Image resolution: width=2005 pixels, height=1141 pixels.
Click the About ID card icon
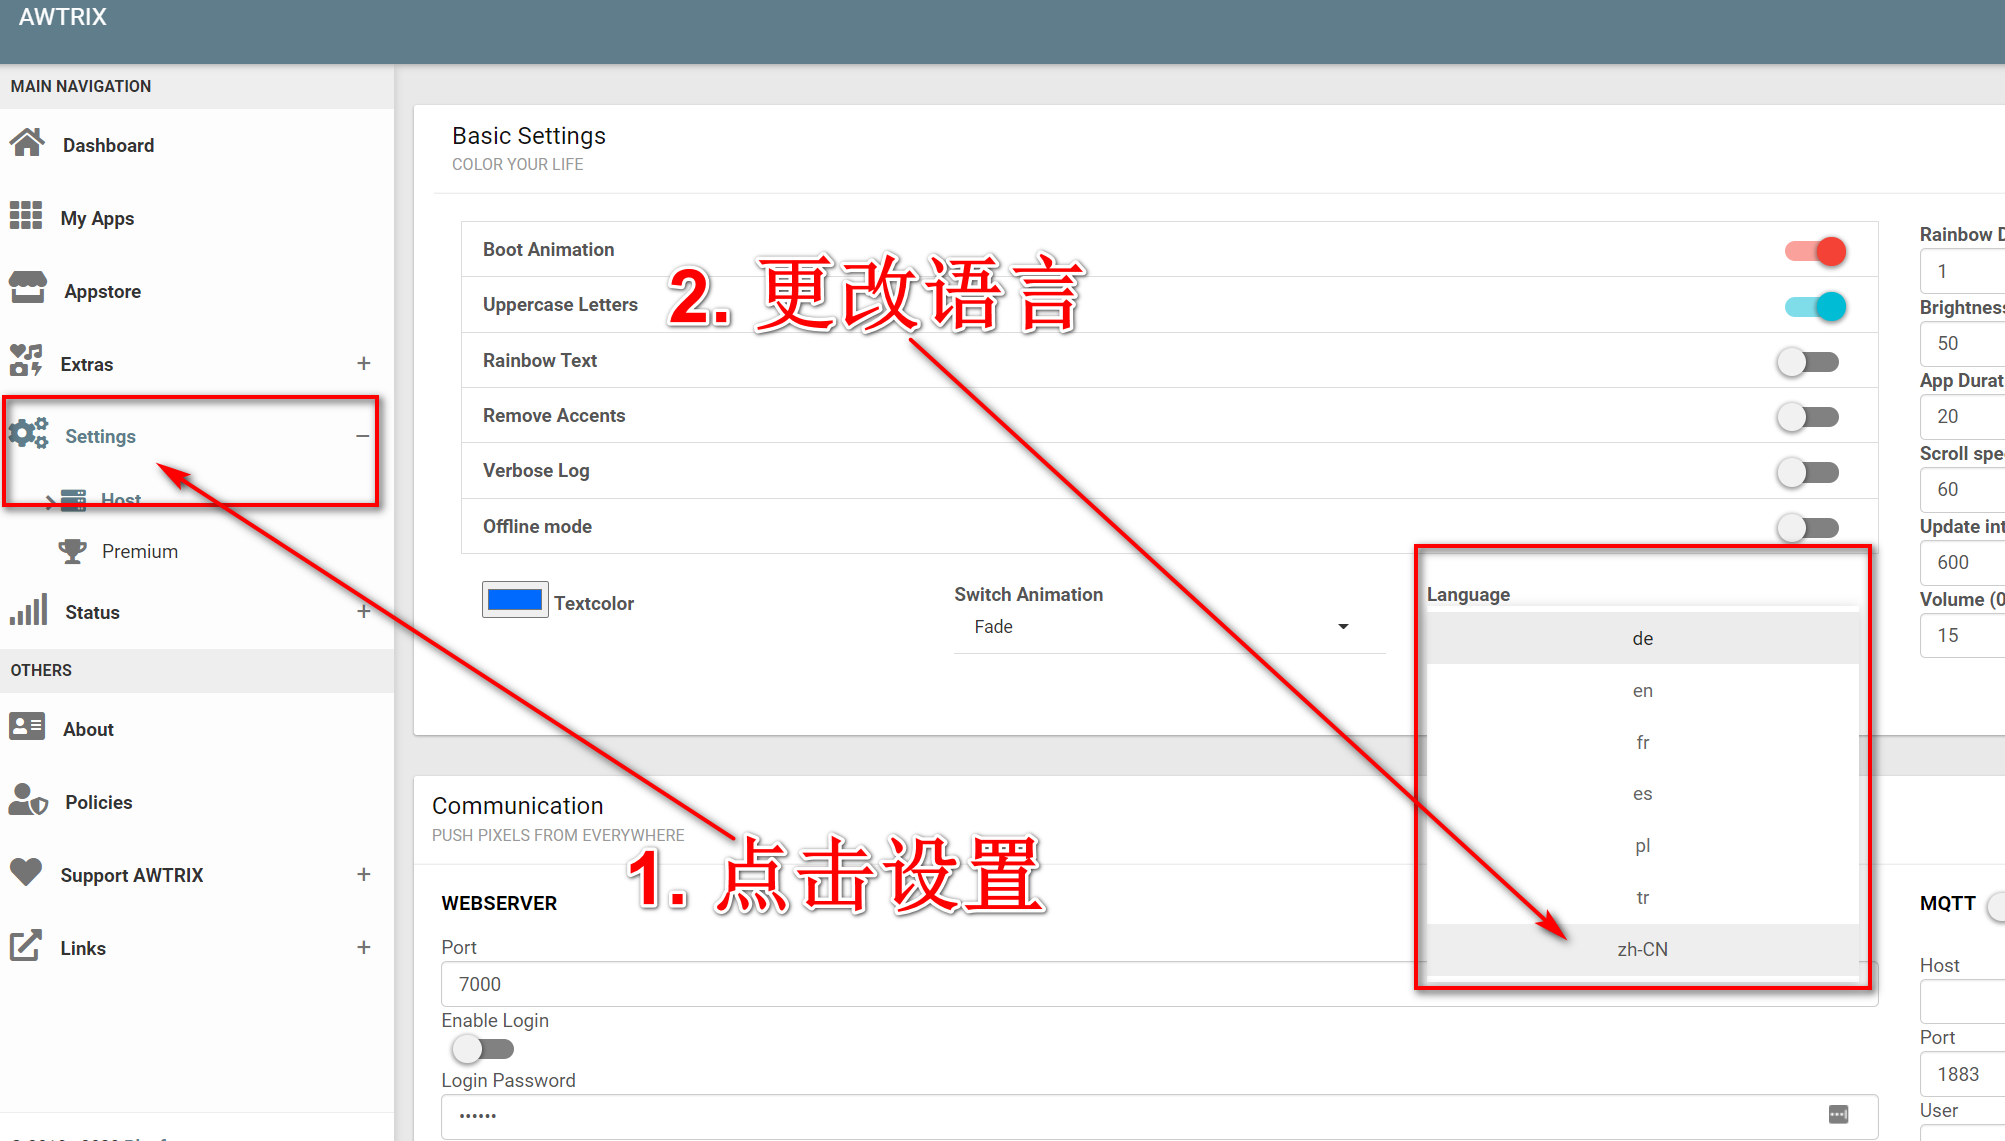tap(27, 727)
